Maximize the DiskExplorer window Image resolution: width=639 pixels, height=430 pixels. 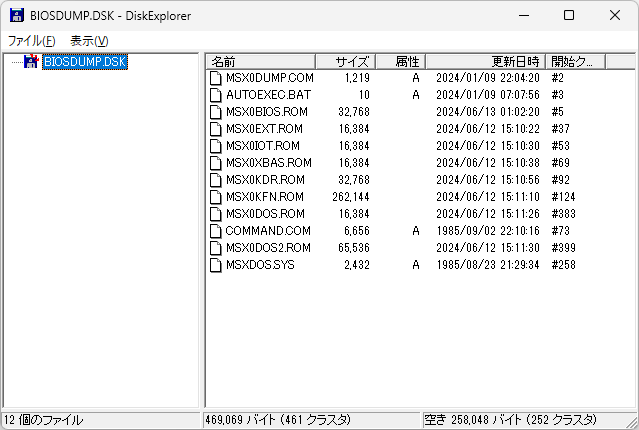[x=569, y=15]
